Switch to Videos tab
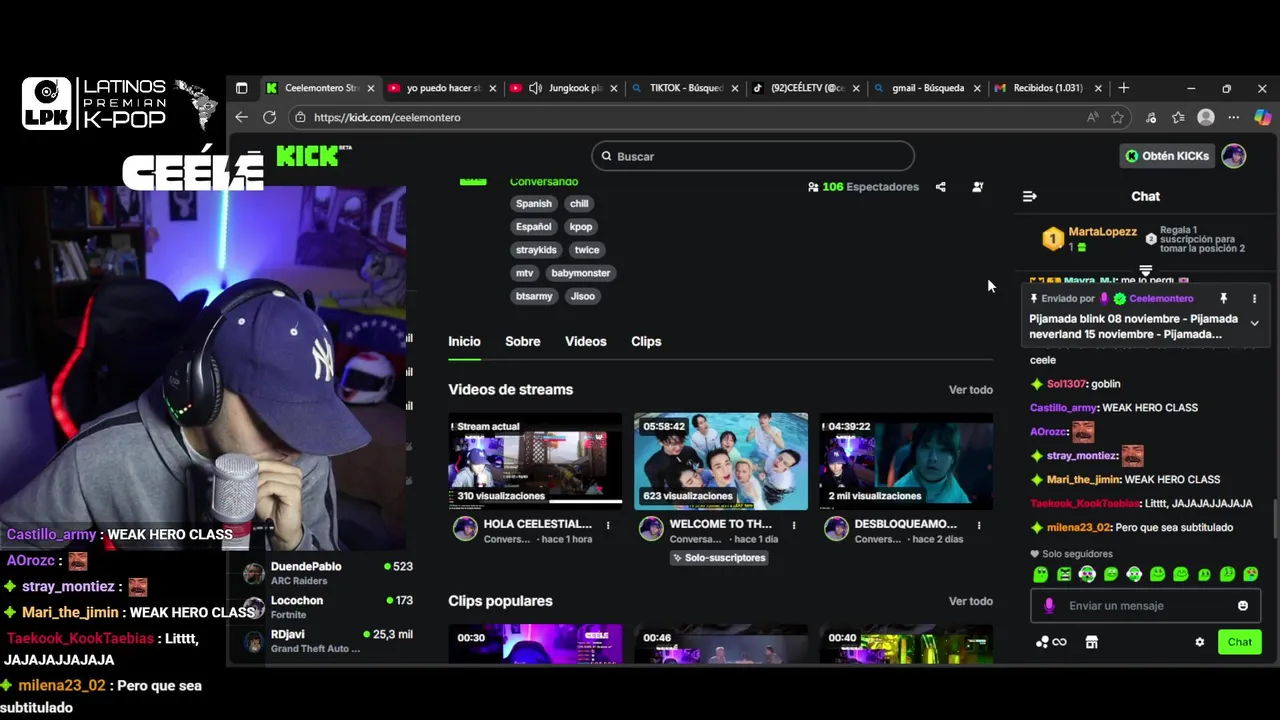This screenshot has width=1280, height=720. pyautogui.click(x=586, y=341)
